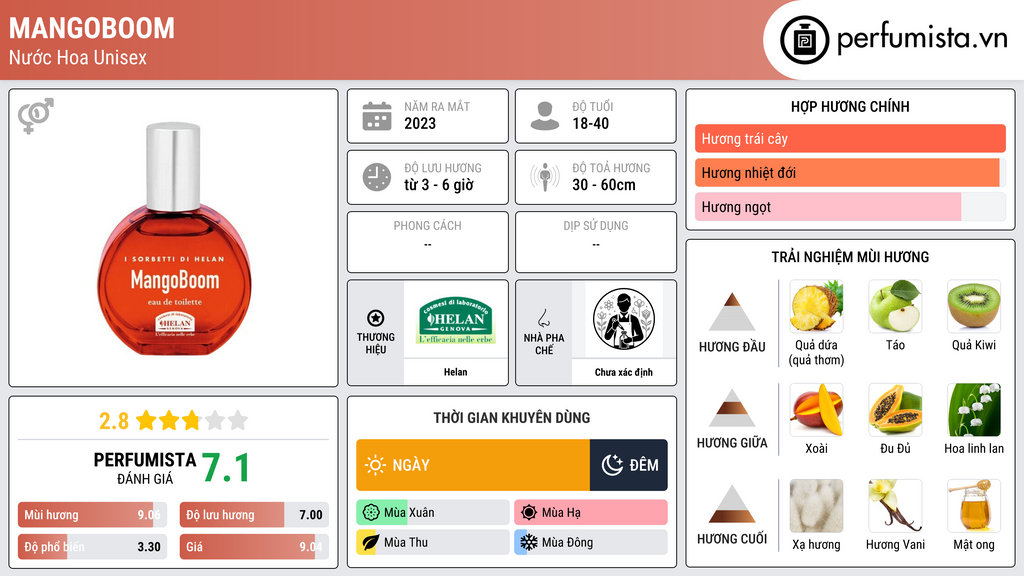Open the Helan brand logo

455,319
